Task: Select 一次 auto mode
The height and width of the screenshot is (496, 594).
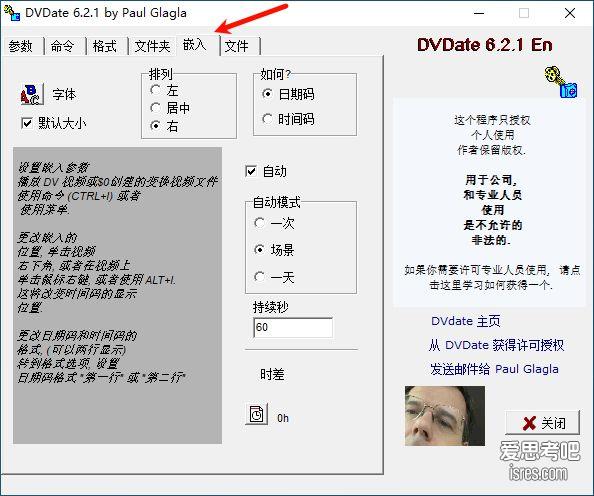Action: 259,223
